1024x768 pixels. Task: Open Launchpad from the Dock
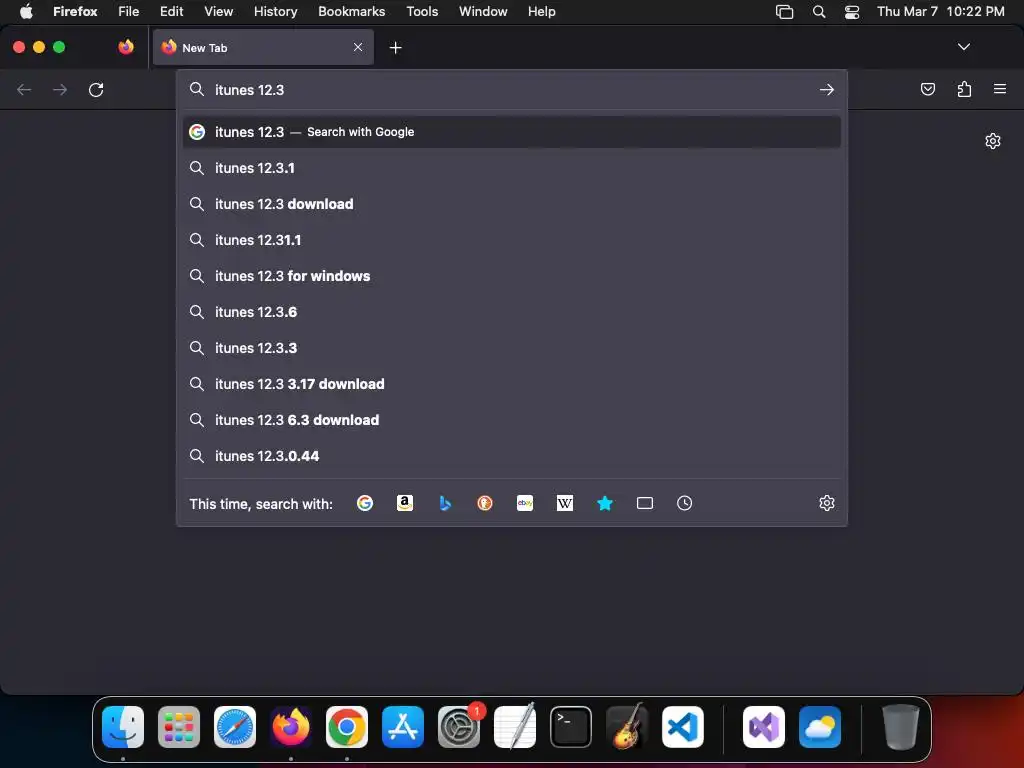(x=178, y=727)
